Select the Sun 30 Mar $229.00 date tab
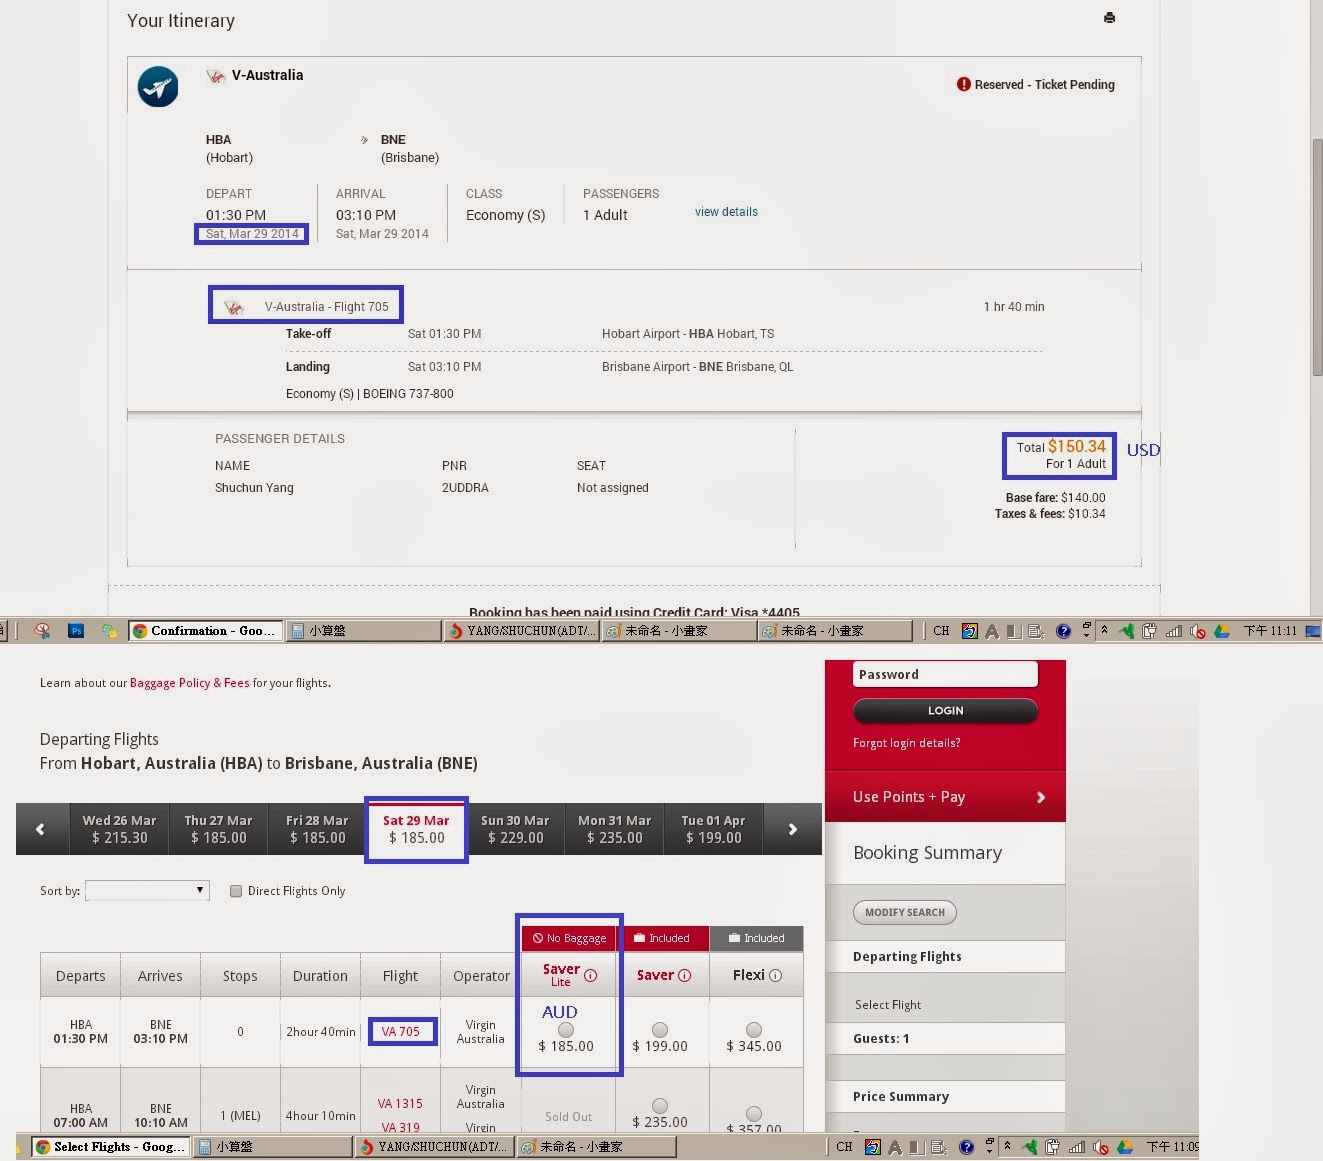1323x1161 pixels. coord(515,829)
